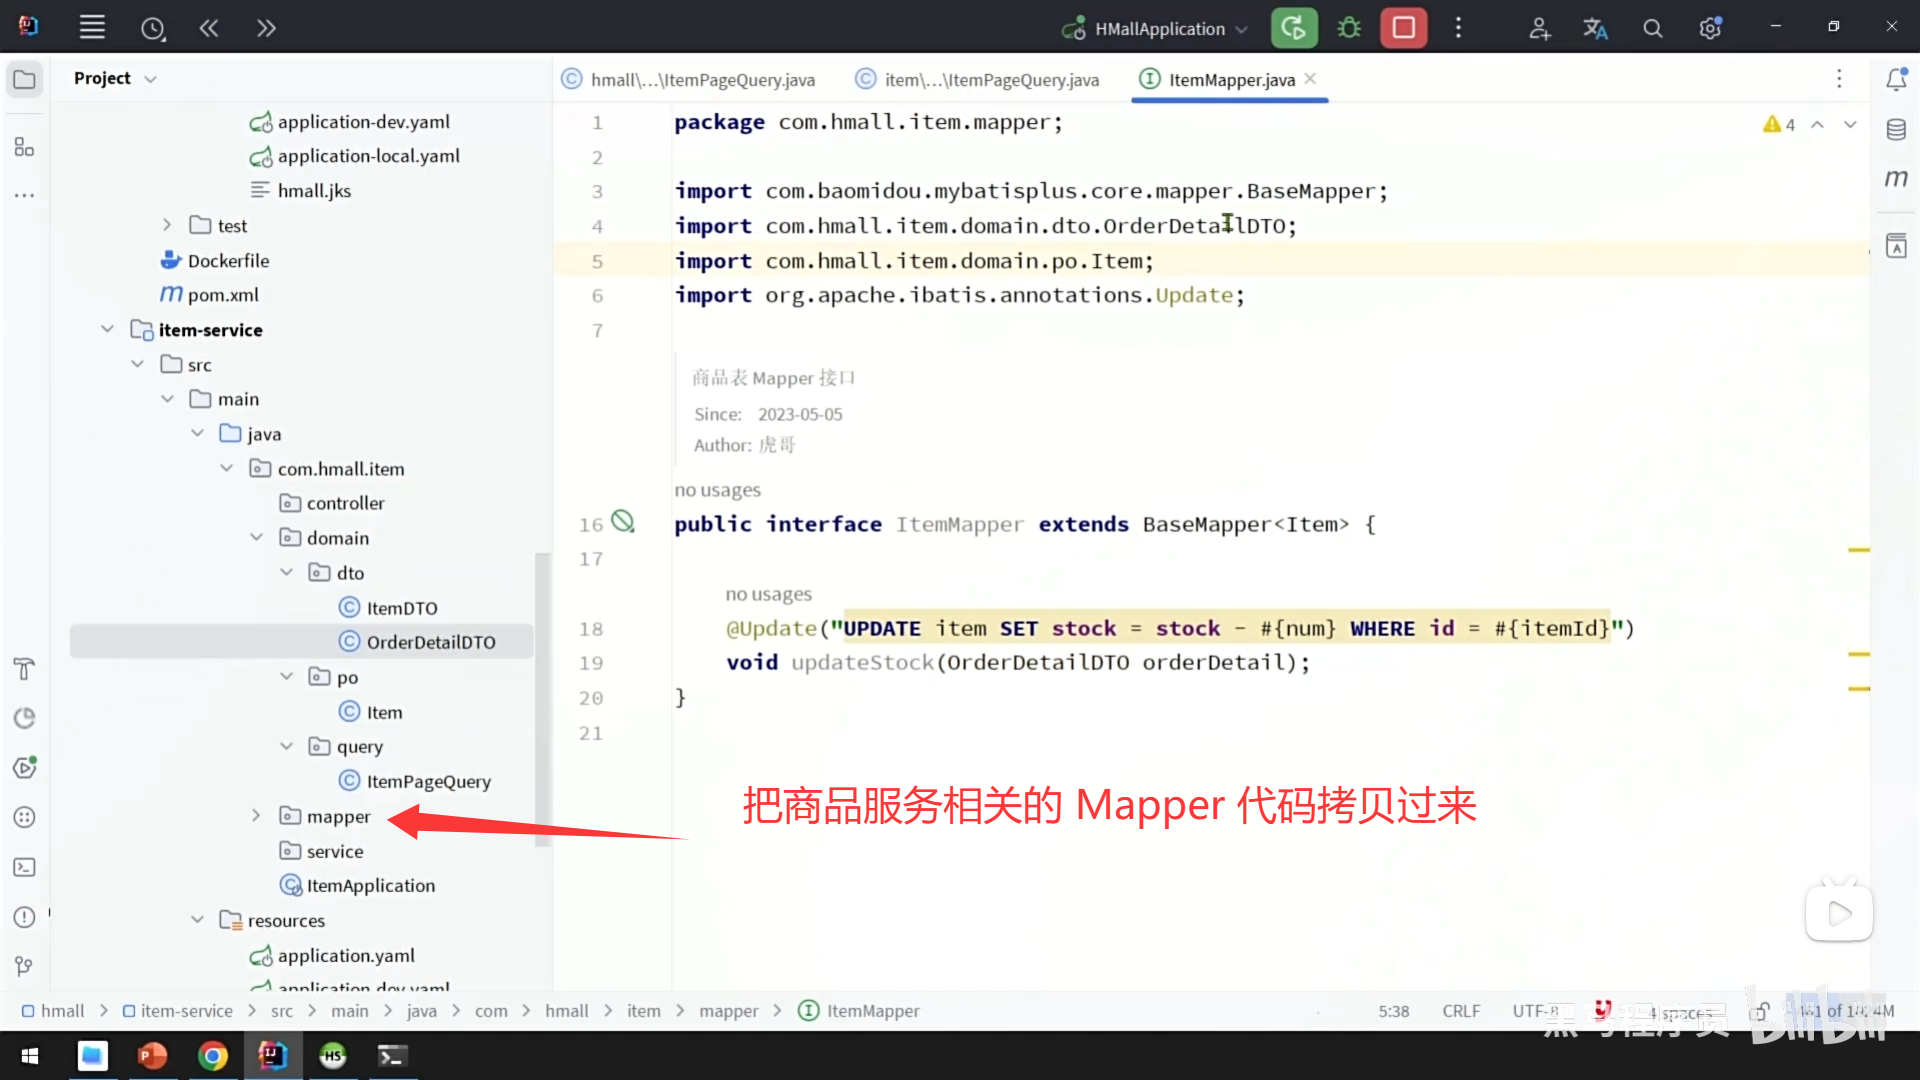Click the Debug bug icon
Image resolution: width=1920 pixels, height=1080 pixels.
[1349, 28]
